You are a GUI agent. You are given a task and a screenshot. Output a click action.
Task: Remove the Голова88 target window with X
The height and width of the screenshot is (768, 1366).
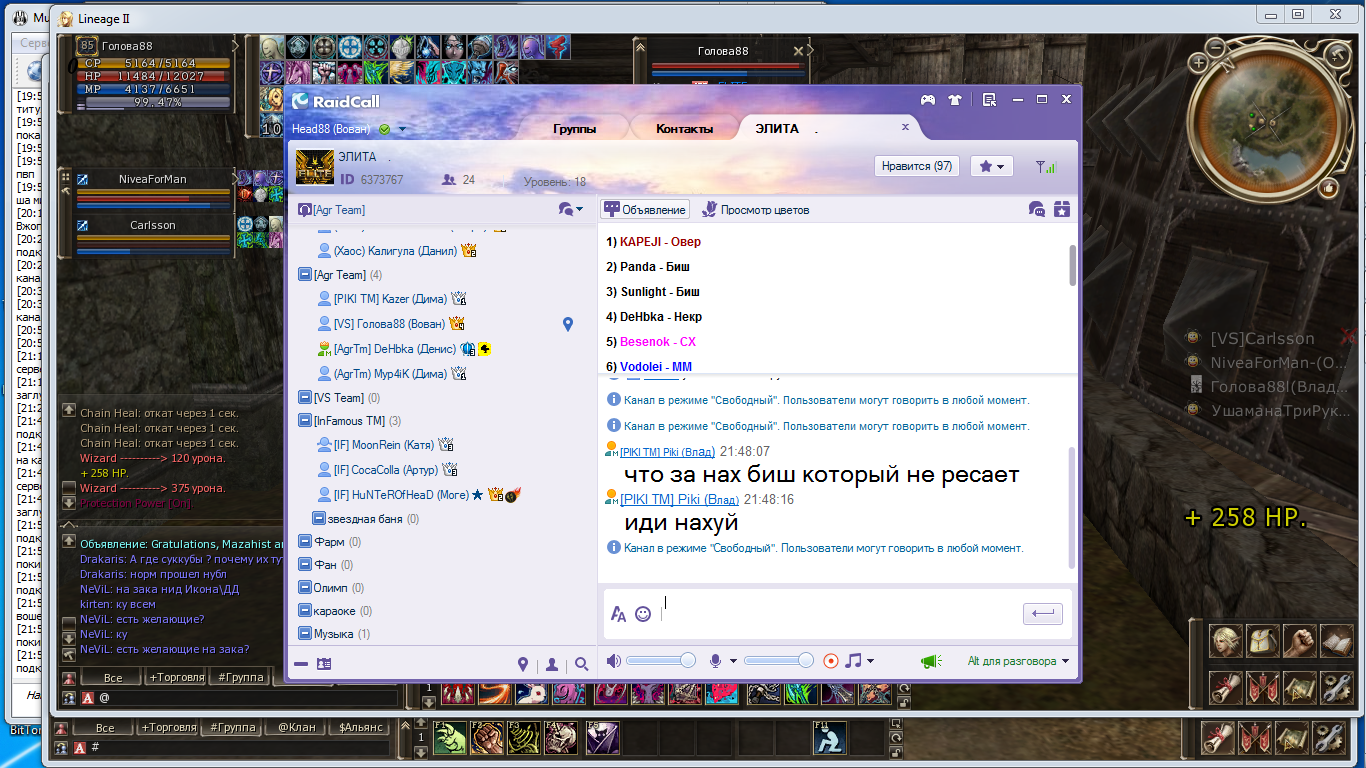(798, 51)
